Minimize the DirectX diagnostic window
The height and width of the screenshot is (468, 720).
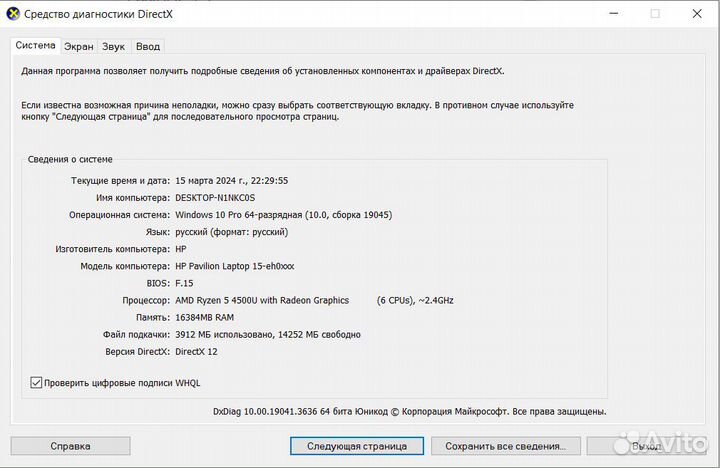click(x=610, y=13)
